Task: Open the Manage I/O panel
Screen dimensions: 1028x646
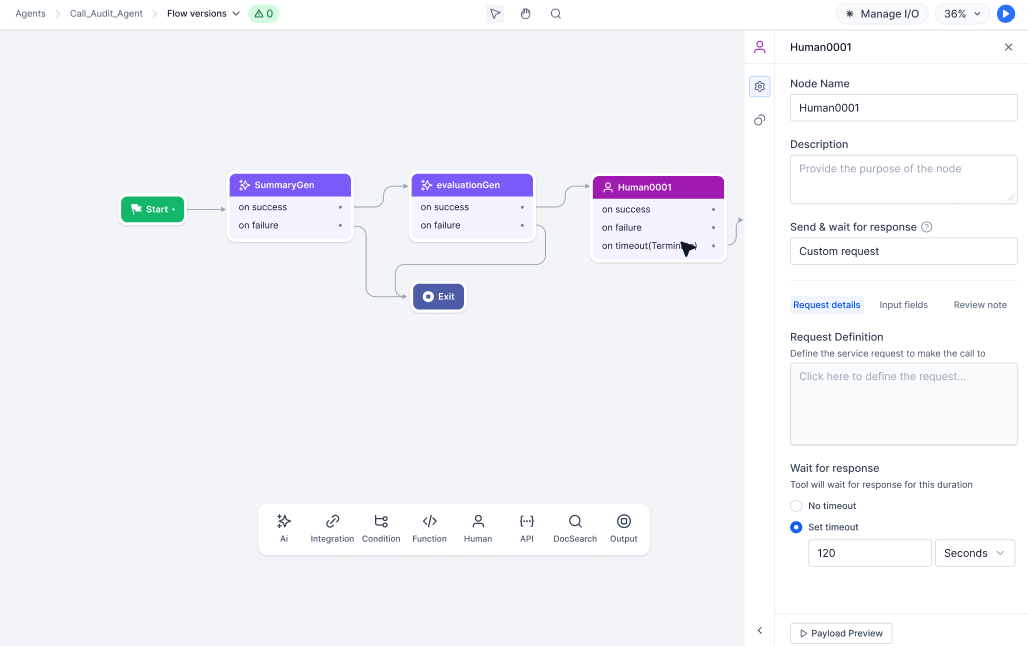Action: click(x=882, y=14)
